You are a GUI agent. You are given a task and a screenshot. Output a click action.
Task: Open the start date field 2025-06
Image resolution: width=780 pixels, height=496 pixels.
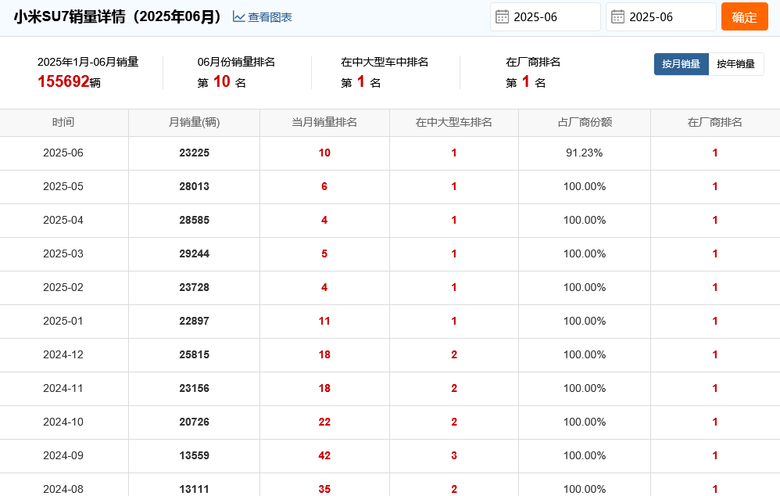click(545, 17)
